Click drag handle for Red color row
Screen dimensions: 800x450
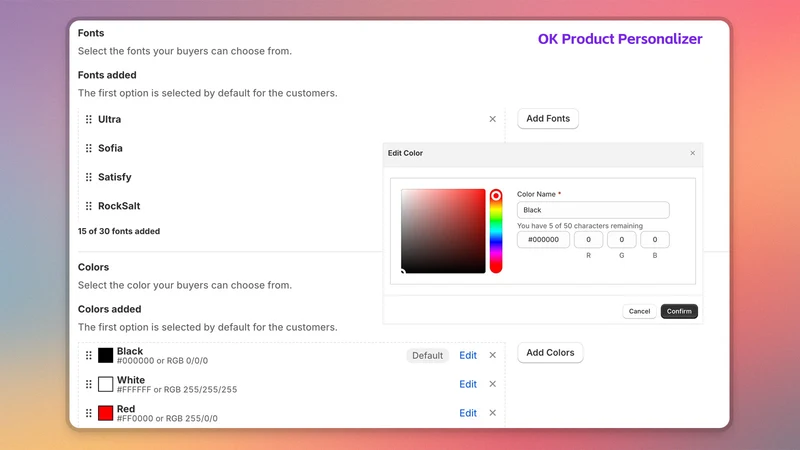tap(89, 413)
